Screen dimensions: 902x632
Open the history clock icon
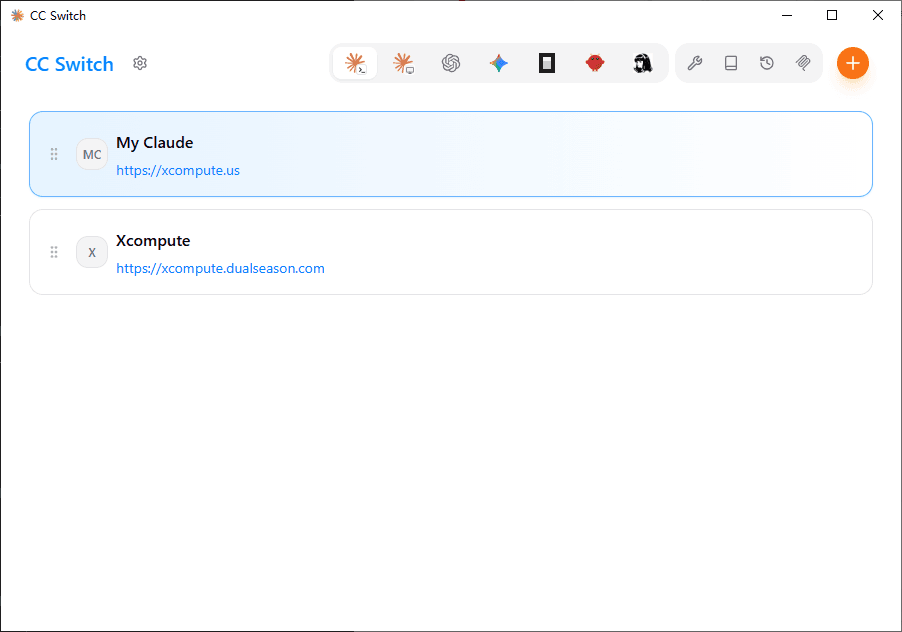767,63
